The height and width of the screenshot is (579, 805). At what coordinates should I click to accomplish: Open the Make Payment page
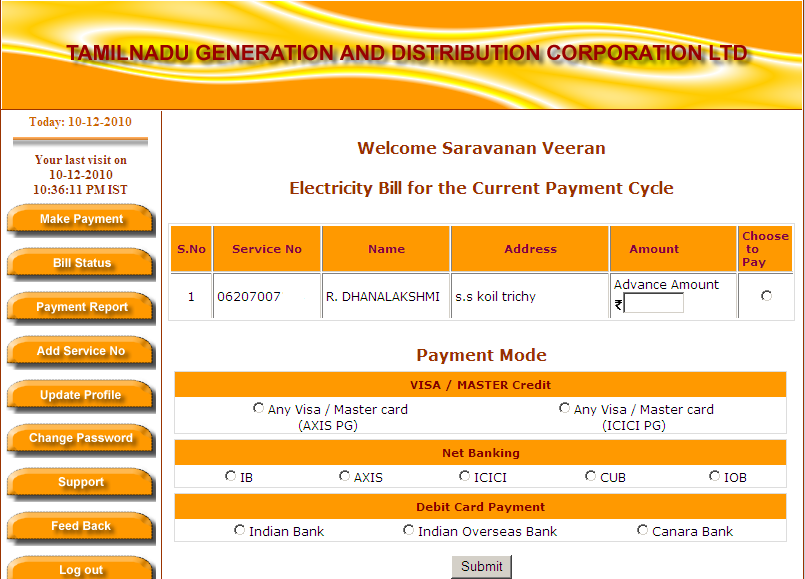pos(81,219)
